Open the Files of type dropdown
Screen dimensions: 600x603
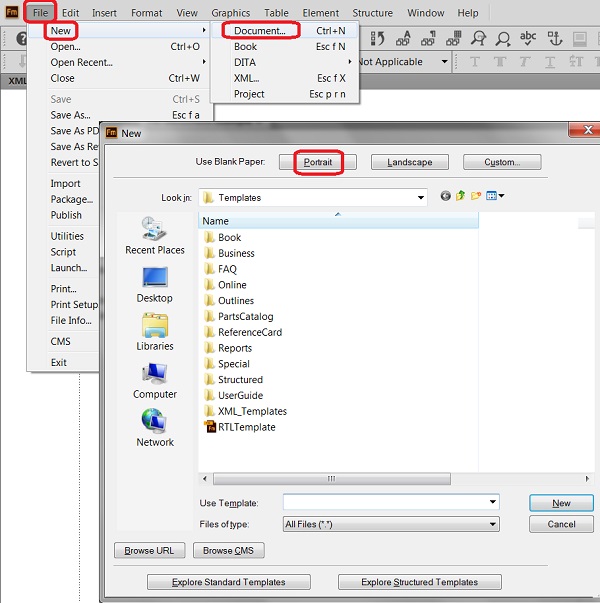(x=492, y=524)
